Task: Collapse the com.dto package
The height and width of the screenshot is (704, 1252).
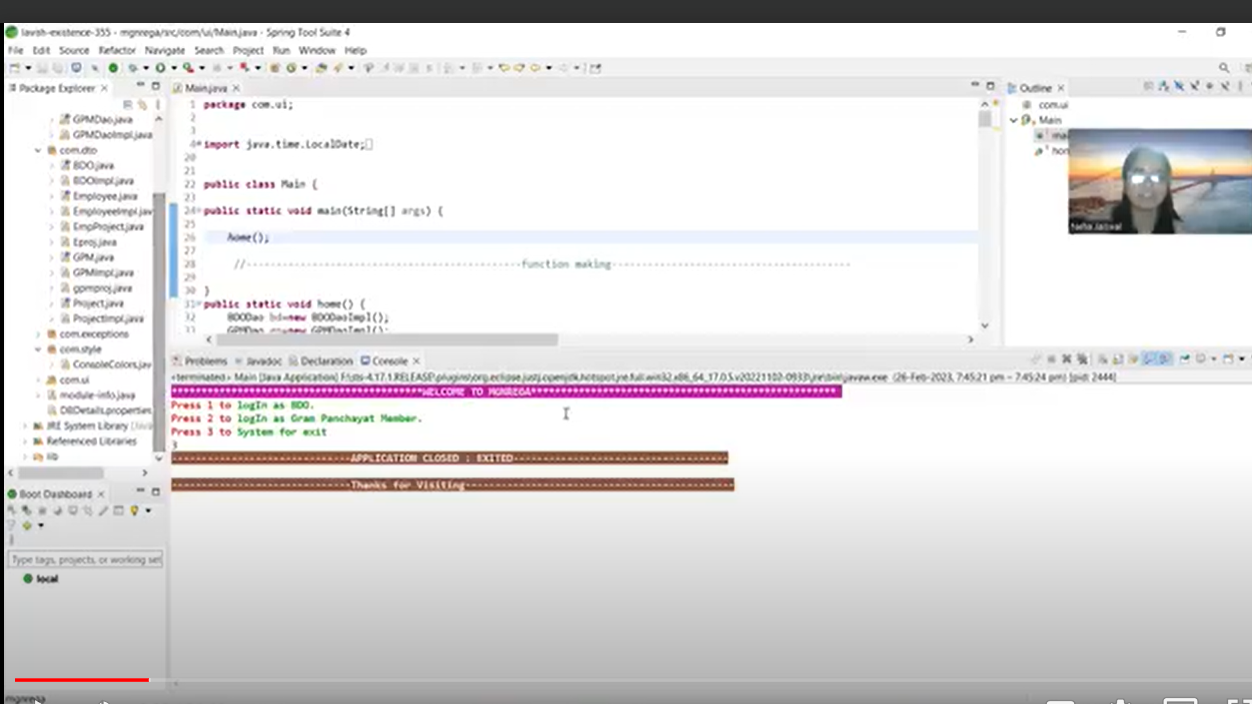Action: [39, 150]
